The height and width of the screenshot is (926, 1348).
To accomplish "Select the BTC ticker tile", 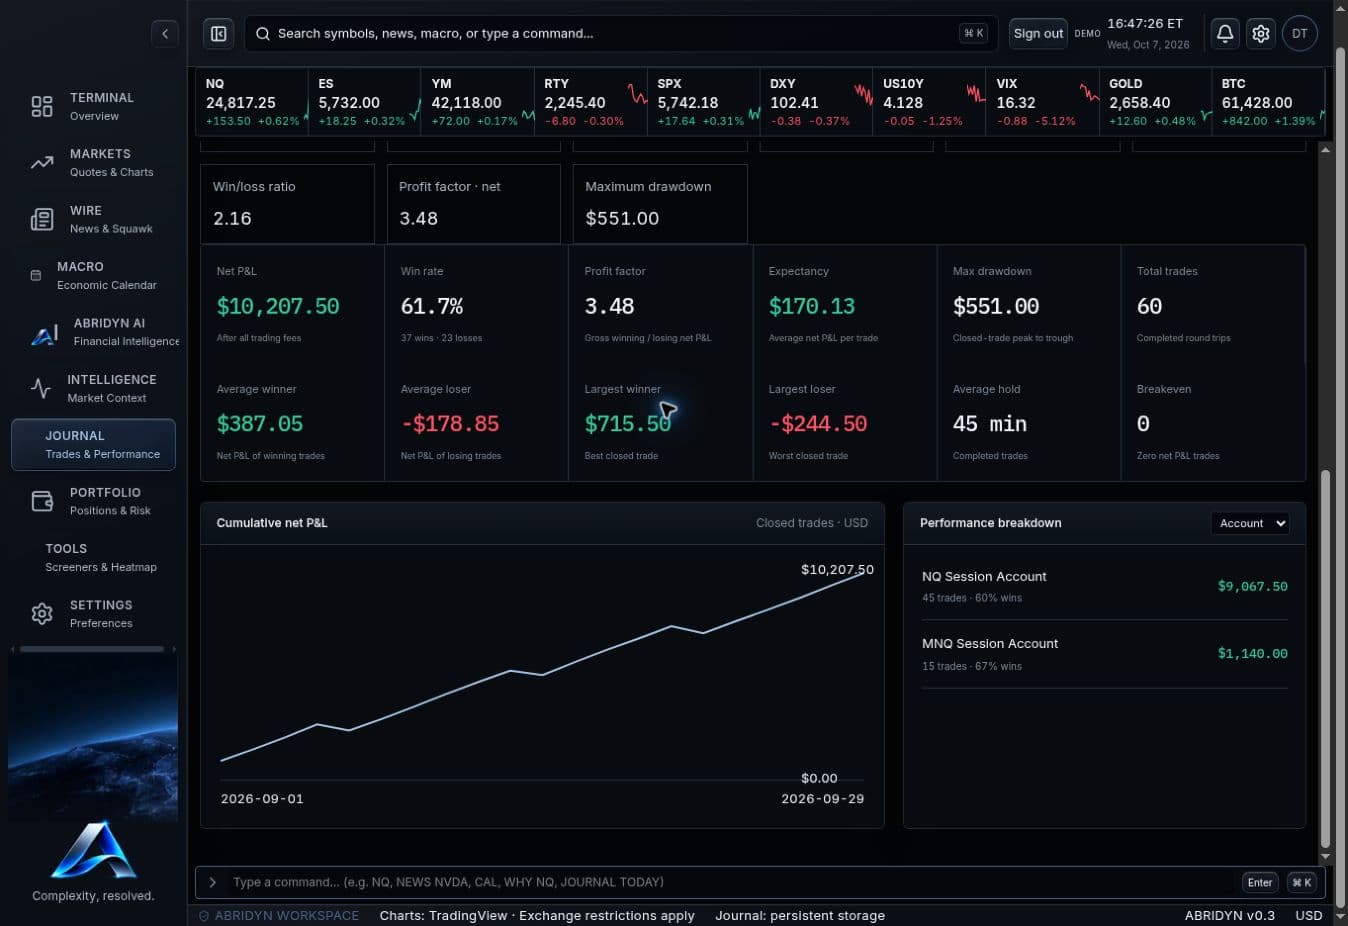I will click(x=1268, y=102).
